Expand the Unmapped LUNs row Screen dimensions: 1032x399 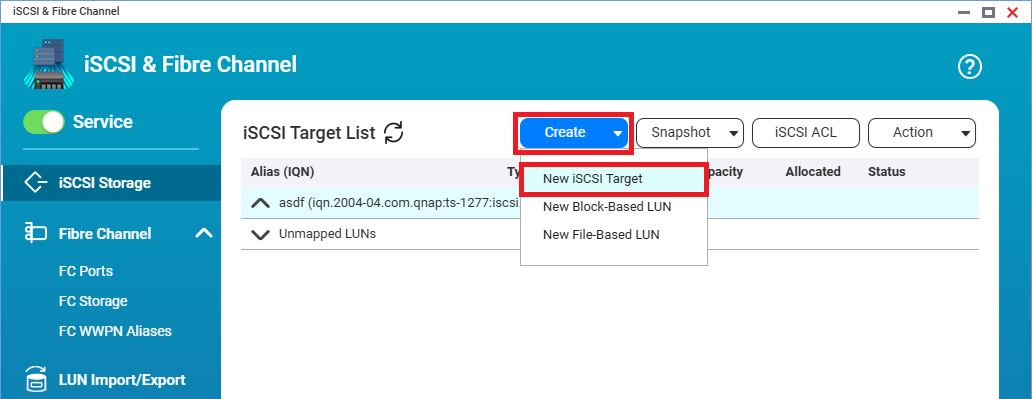coord(261,234)
